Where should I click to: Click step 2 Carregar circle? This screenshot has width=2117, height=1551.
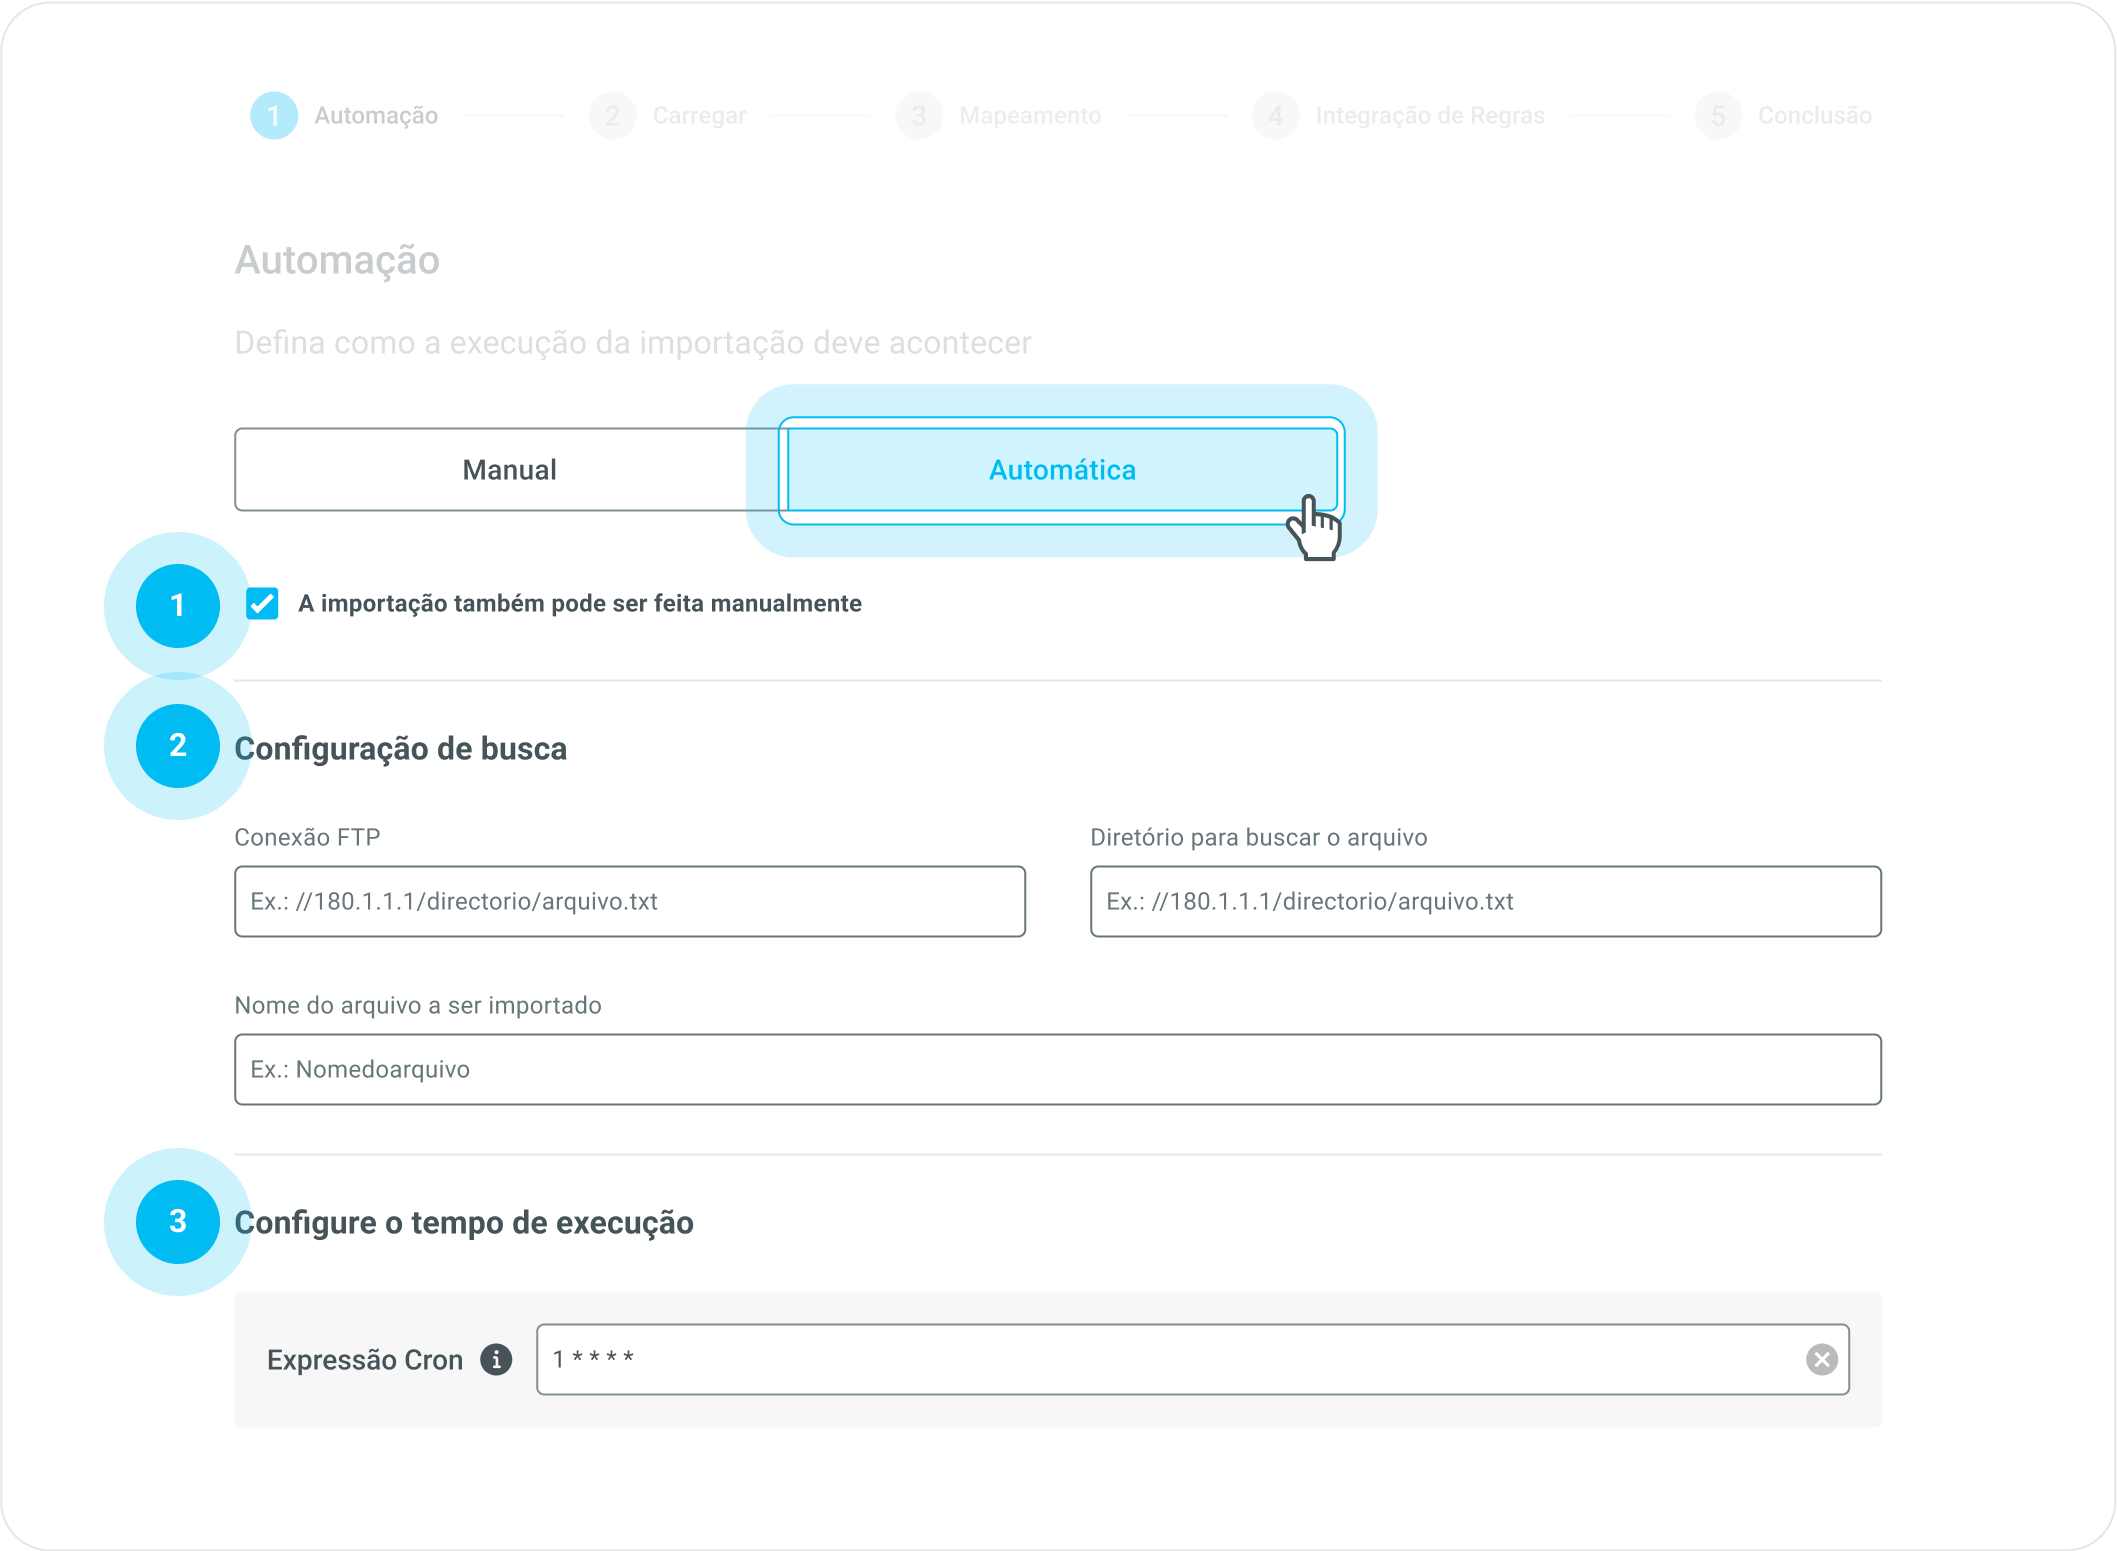pyautogui.click(x=612, y=116)
